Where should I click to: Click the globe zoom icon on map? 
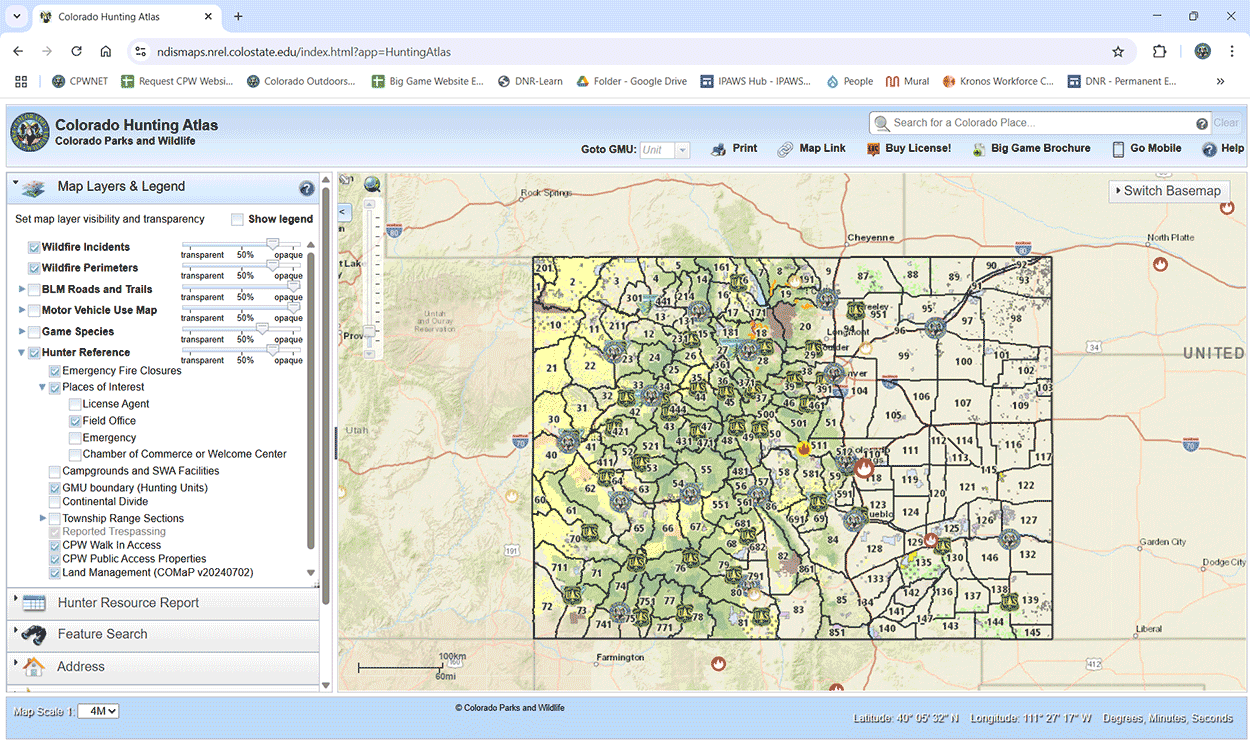(372, 184)
